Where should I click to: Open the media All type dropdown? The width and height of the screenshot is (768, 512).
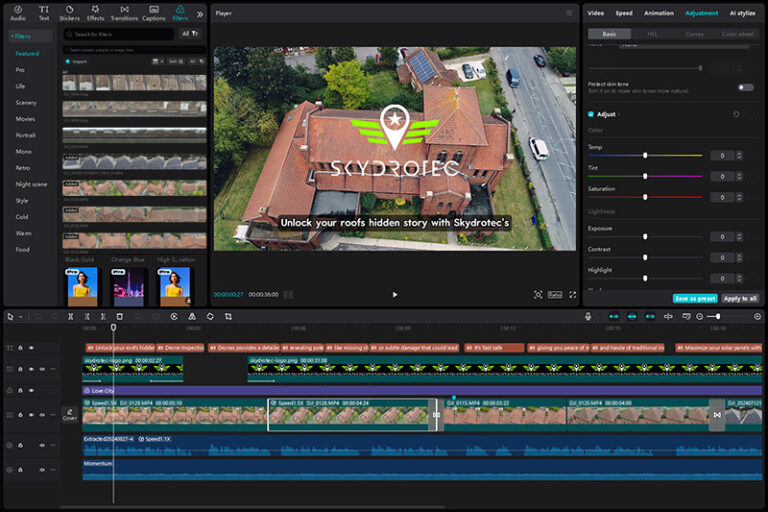[197, 61]
